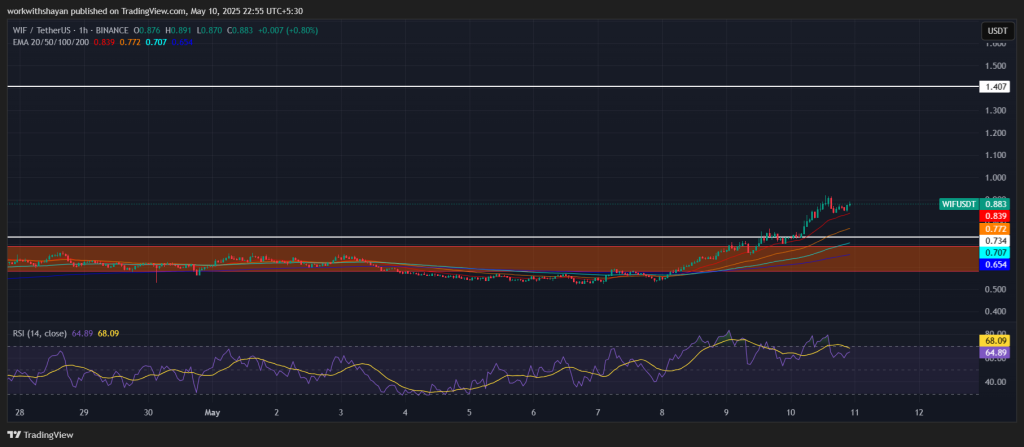The height and width of the screenshot is (447, 1024).
Task: Select the 1.407 resistance price label
Action: click(x=996, y=88)
